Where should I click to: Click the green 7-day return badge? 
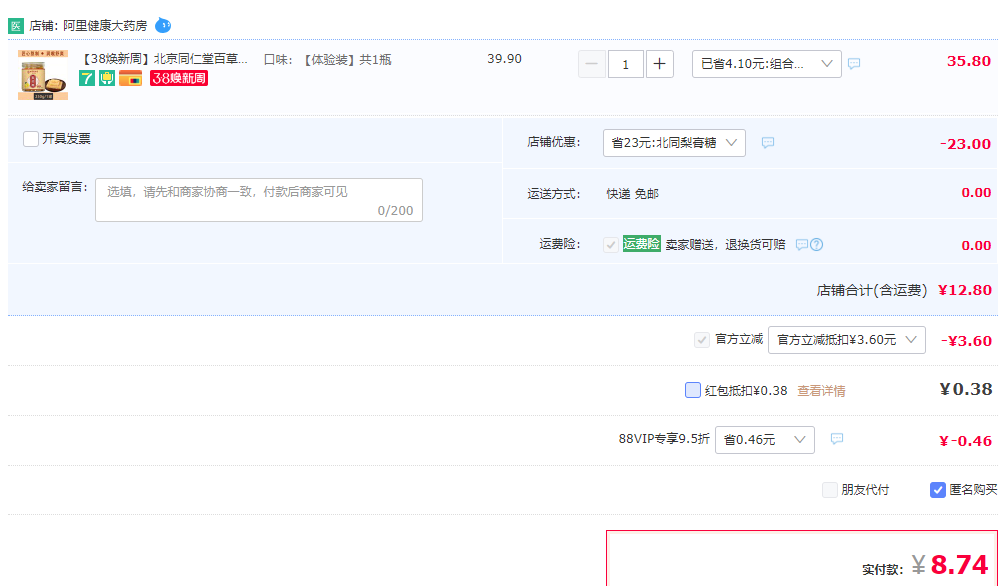[x=87, y=78]
